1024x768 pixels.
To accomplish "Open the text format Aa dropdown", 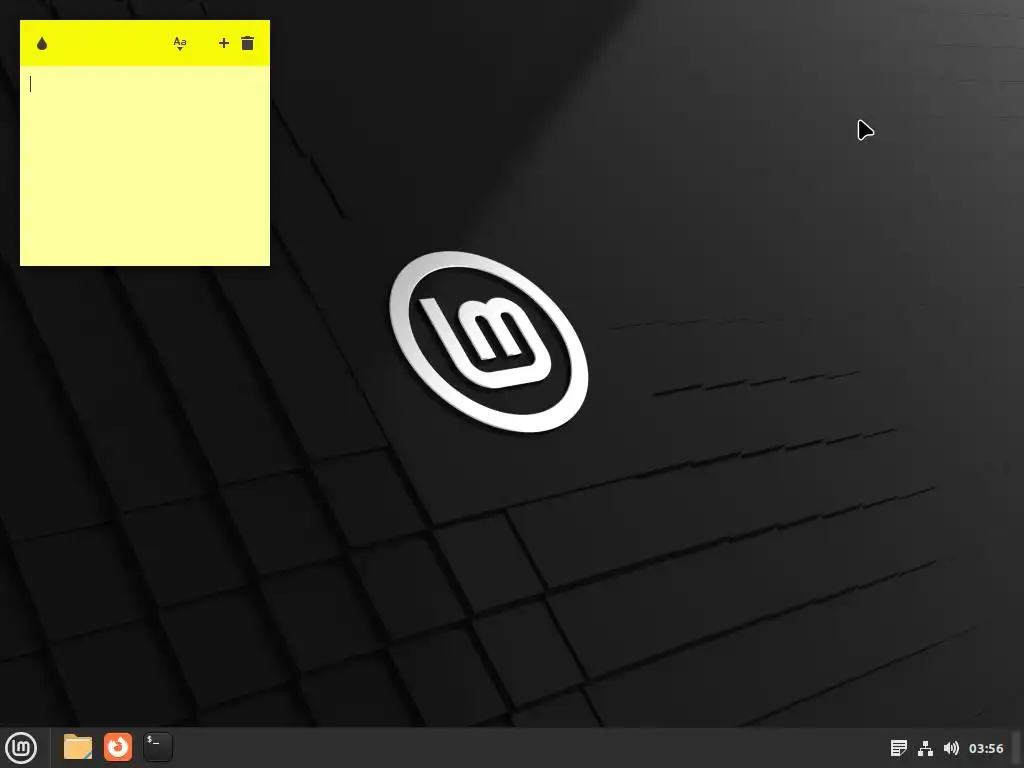I will pos(180,43).
